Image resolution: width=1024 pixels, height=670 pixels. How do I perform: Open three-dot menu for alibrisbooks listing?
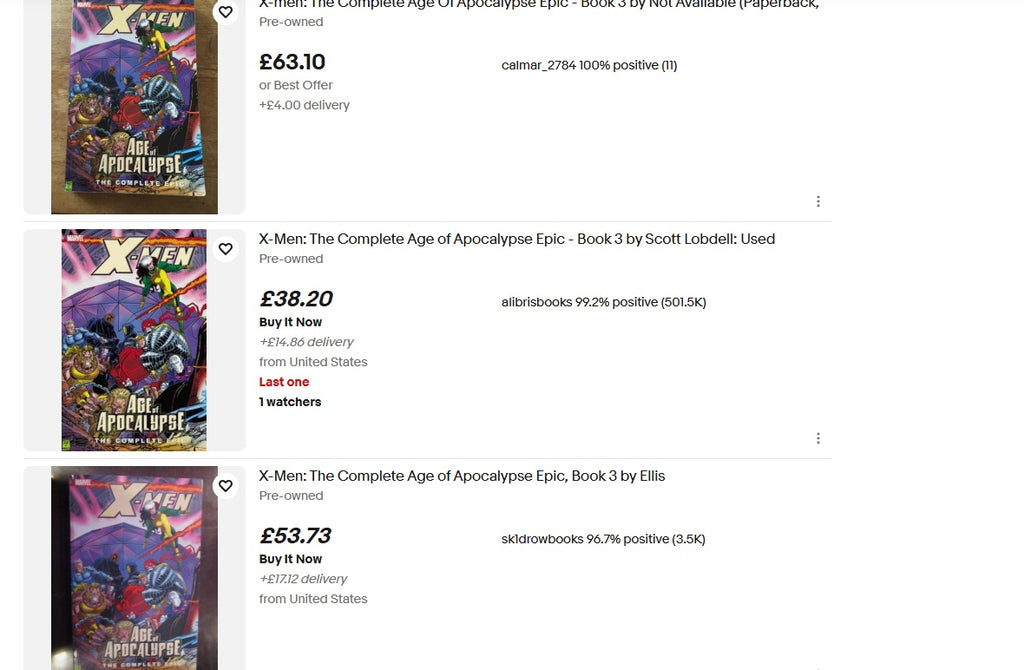point(818,438)
